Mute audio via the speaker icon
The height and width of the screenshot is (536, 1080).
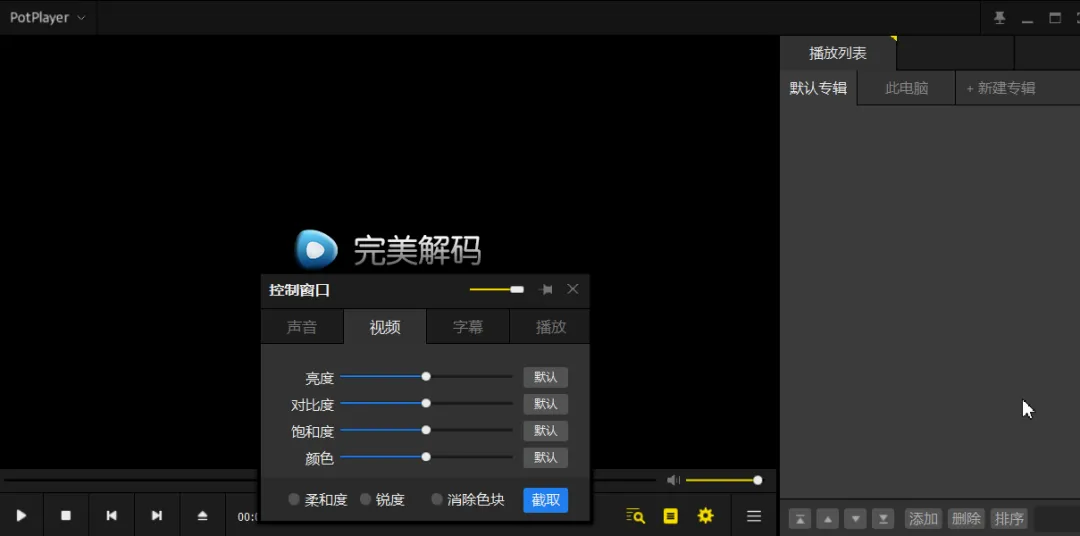[674, 480]
